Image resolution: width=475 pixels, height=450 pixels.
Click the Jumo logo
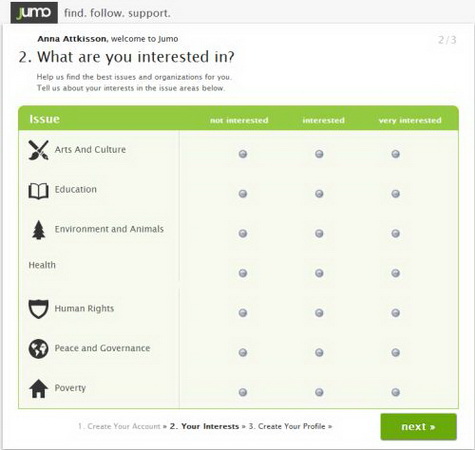tap(34, 13)
